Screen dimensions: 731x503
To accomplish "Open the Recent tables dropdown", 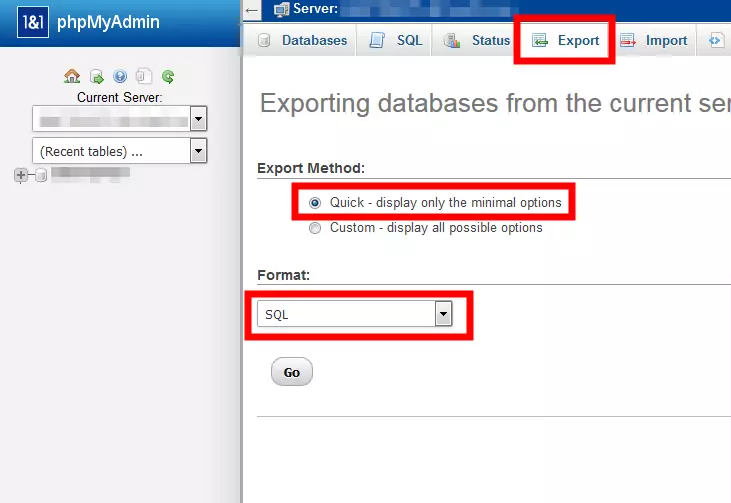I will [x=198, y=151].
